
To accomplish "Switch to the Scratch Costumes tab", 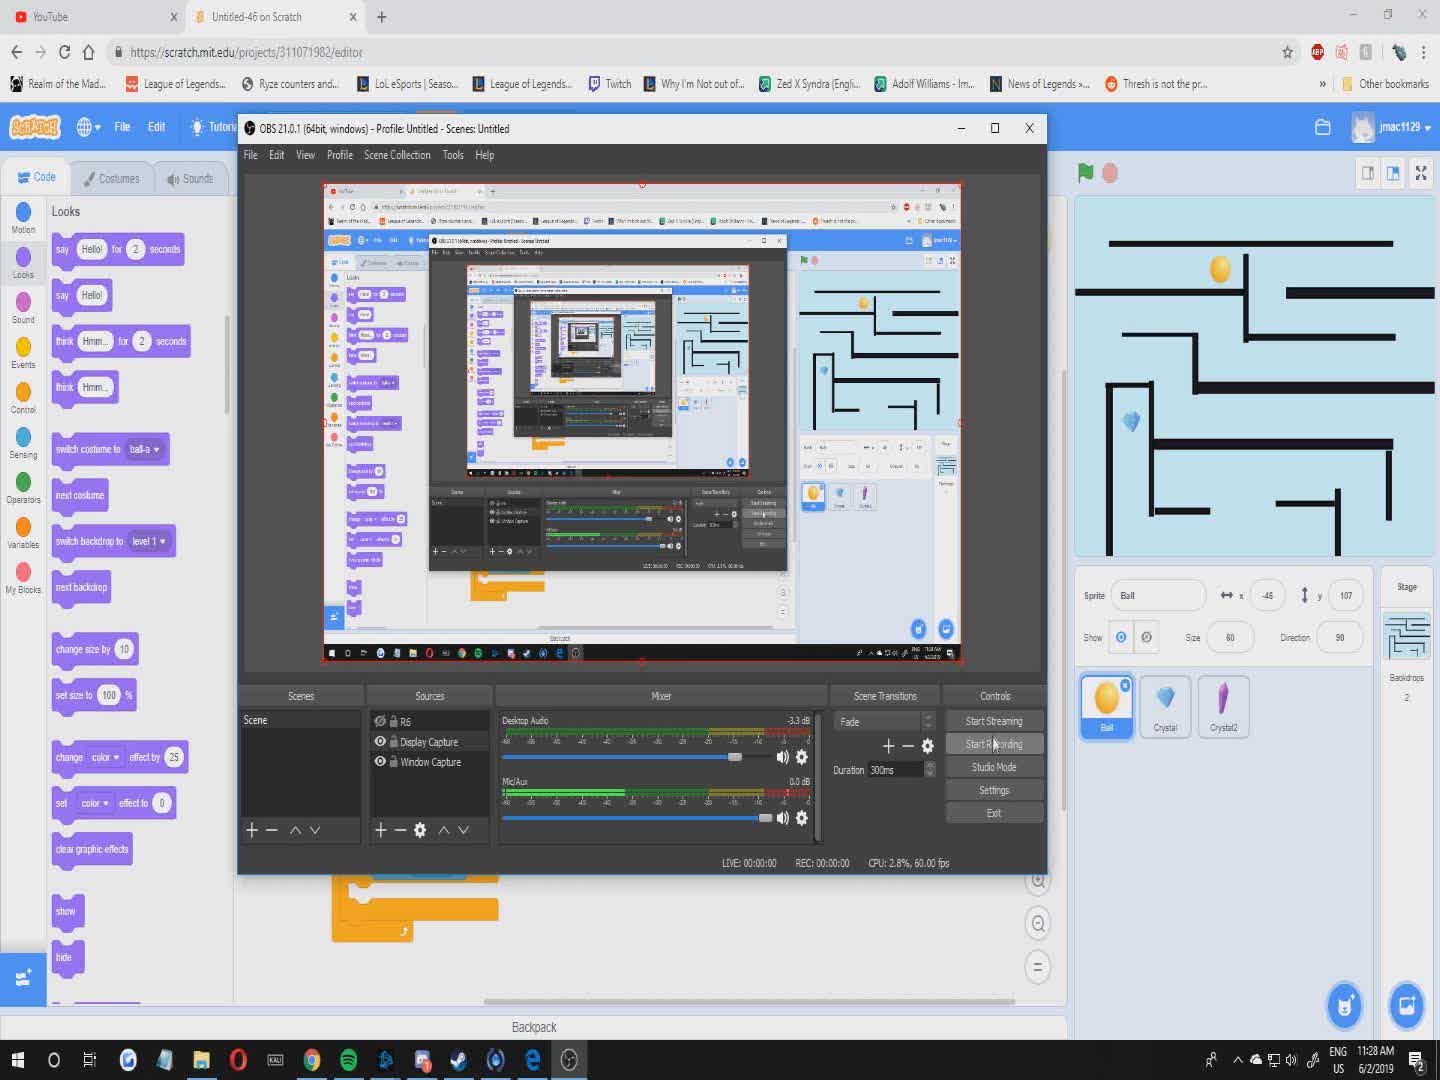I will coord(110,178).
